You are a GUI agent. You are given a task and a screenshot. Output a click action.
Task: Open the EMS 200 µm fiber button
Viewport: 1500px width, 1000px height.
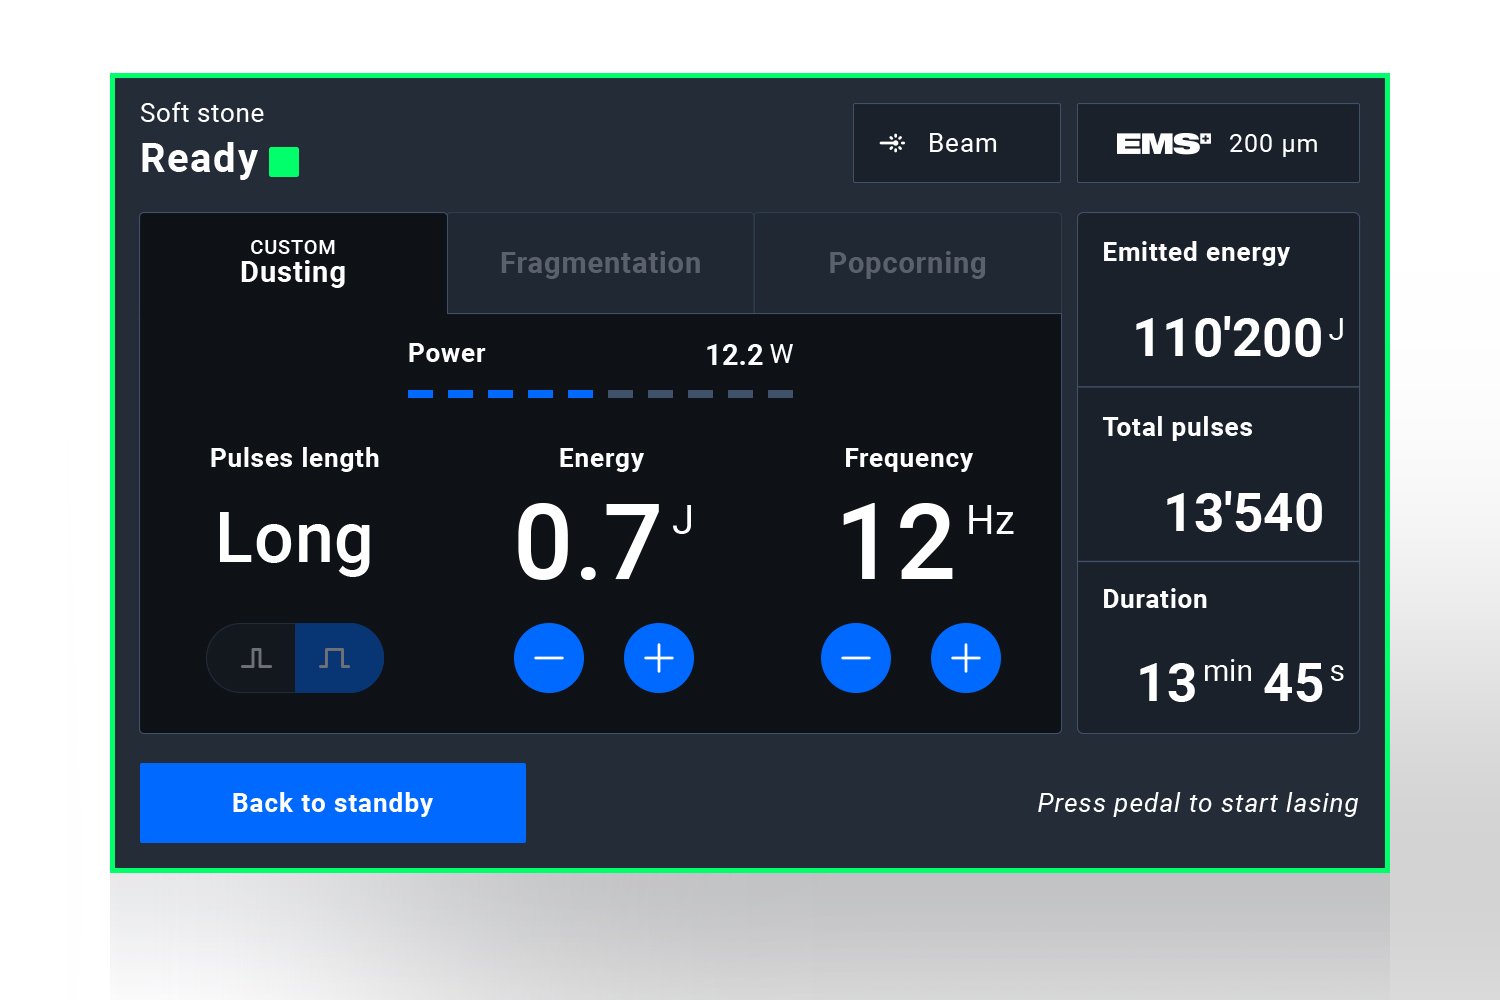click(x=1218, y=143)
